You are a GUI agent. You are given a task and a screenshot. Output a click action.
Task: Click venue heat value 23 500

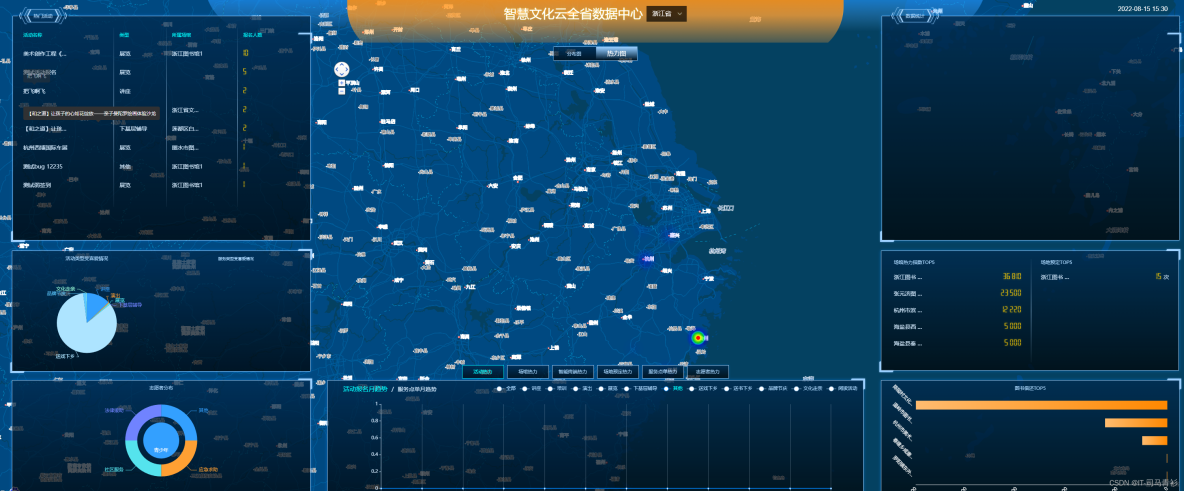point(1011,293)
